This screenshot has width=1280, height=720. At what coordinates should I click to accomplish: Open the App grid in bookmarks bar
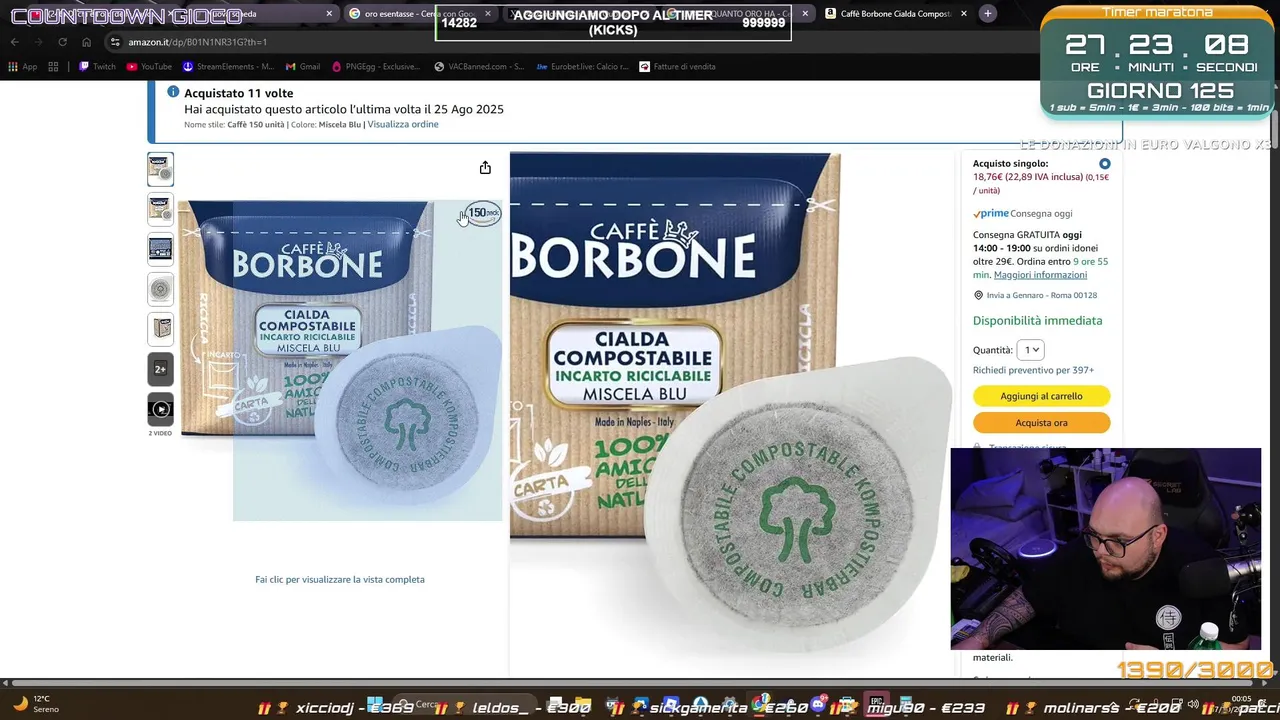tap(22, 67)
